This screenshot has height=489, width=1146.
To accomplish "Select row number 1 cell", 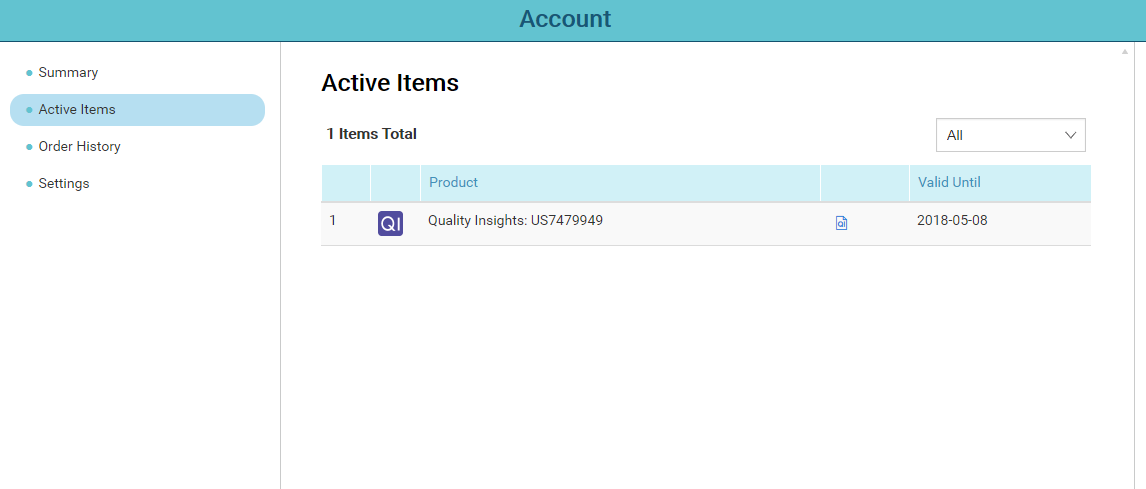I will point(333,220).
